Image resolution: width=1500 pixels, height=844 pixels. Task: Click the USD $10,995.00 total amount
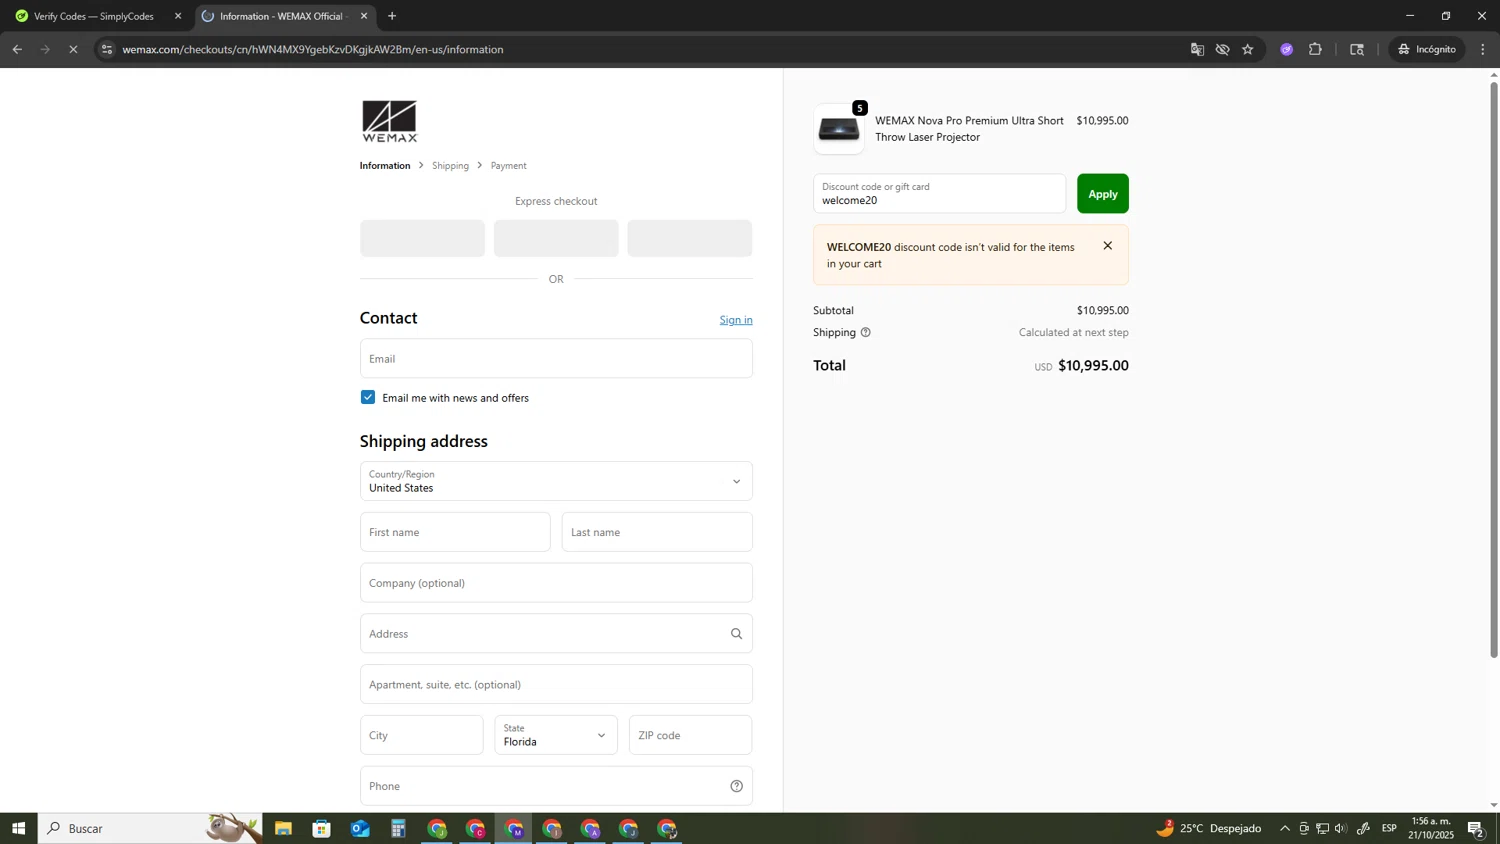coord(1081,366)
